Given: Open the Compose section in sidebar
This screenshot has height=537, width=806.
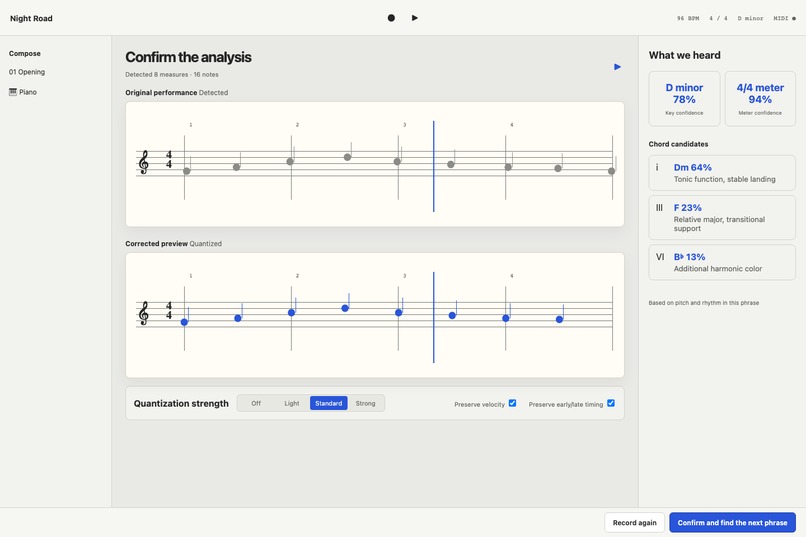Looking at the screenshot, I should tap(25, 53).
